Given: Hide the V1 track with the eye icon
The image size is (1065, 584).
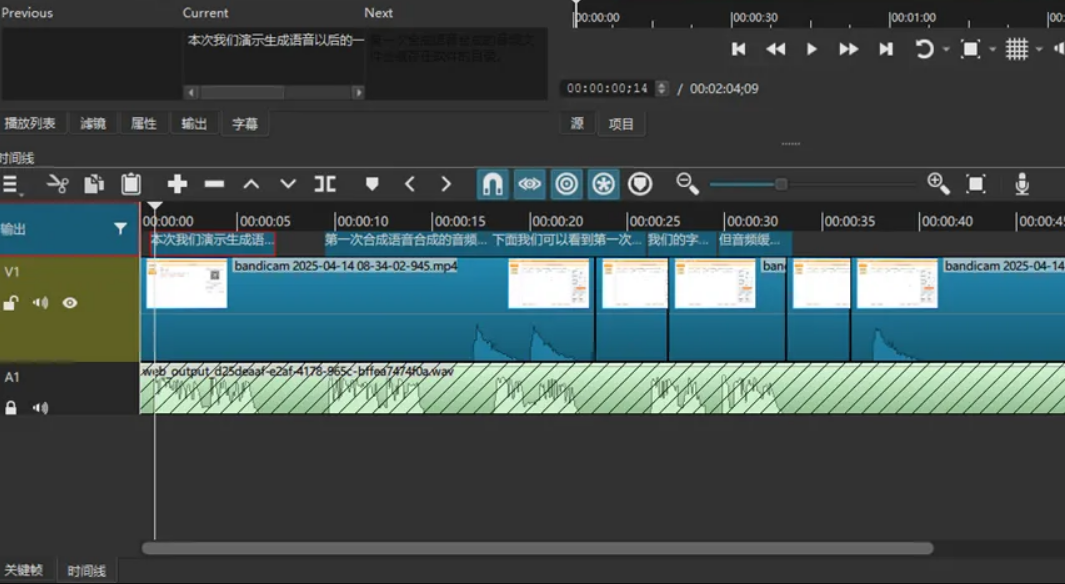Looking at the screenshot, I should pos(70,303).
